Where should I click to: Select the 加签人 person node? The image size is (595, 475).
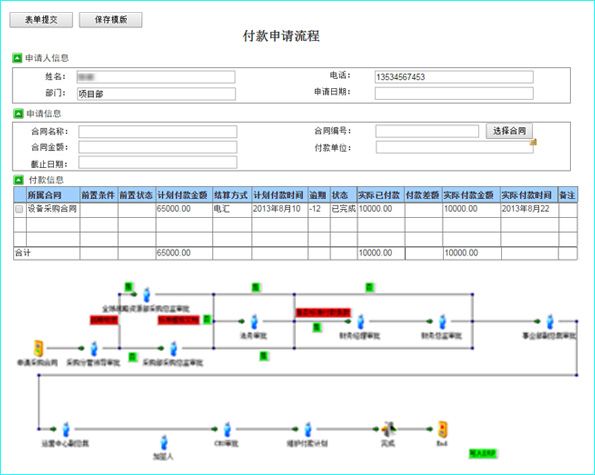pyautogui.click(x=164, y=443)
